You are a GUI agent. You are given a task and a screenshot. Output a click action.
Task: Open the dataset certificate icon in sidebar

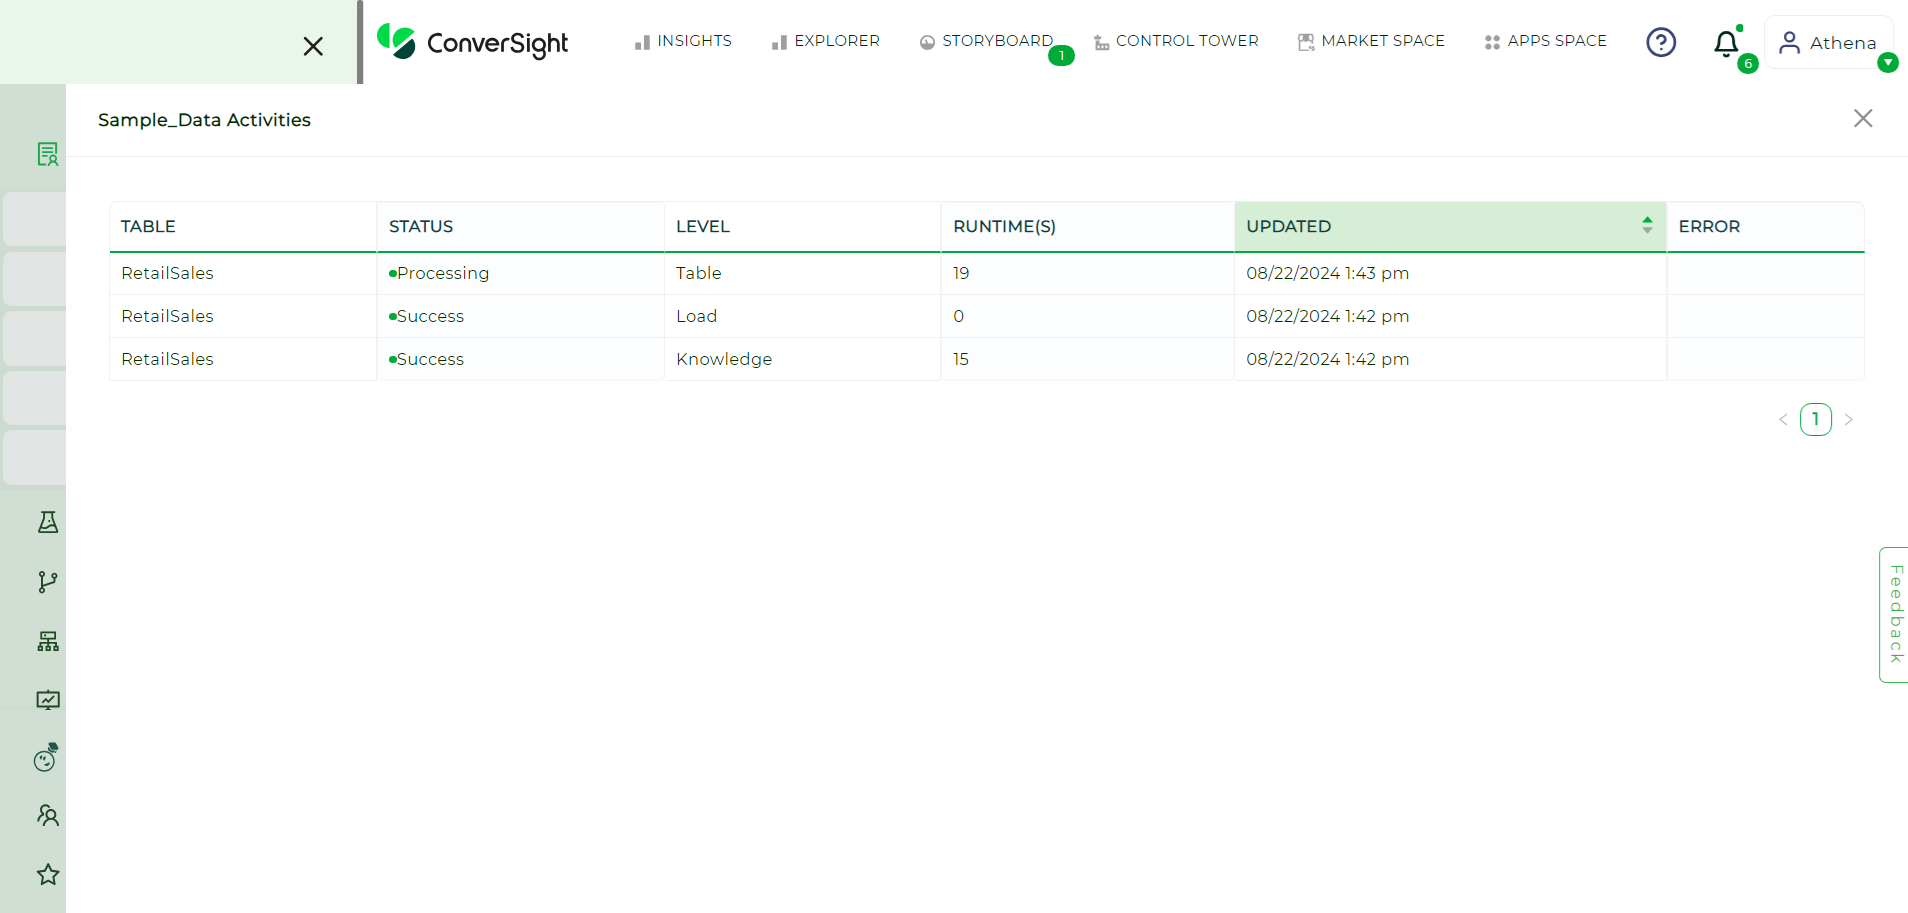click(x=47, y=154)
